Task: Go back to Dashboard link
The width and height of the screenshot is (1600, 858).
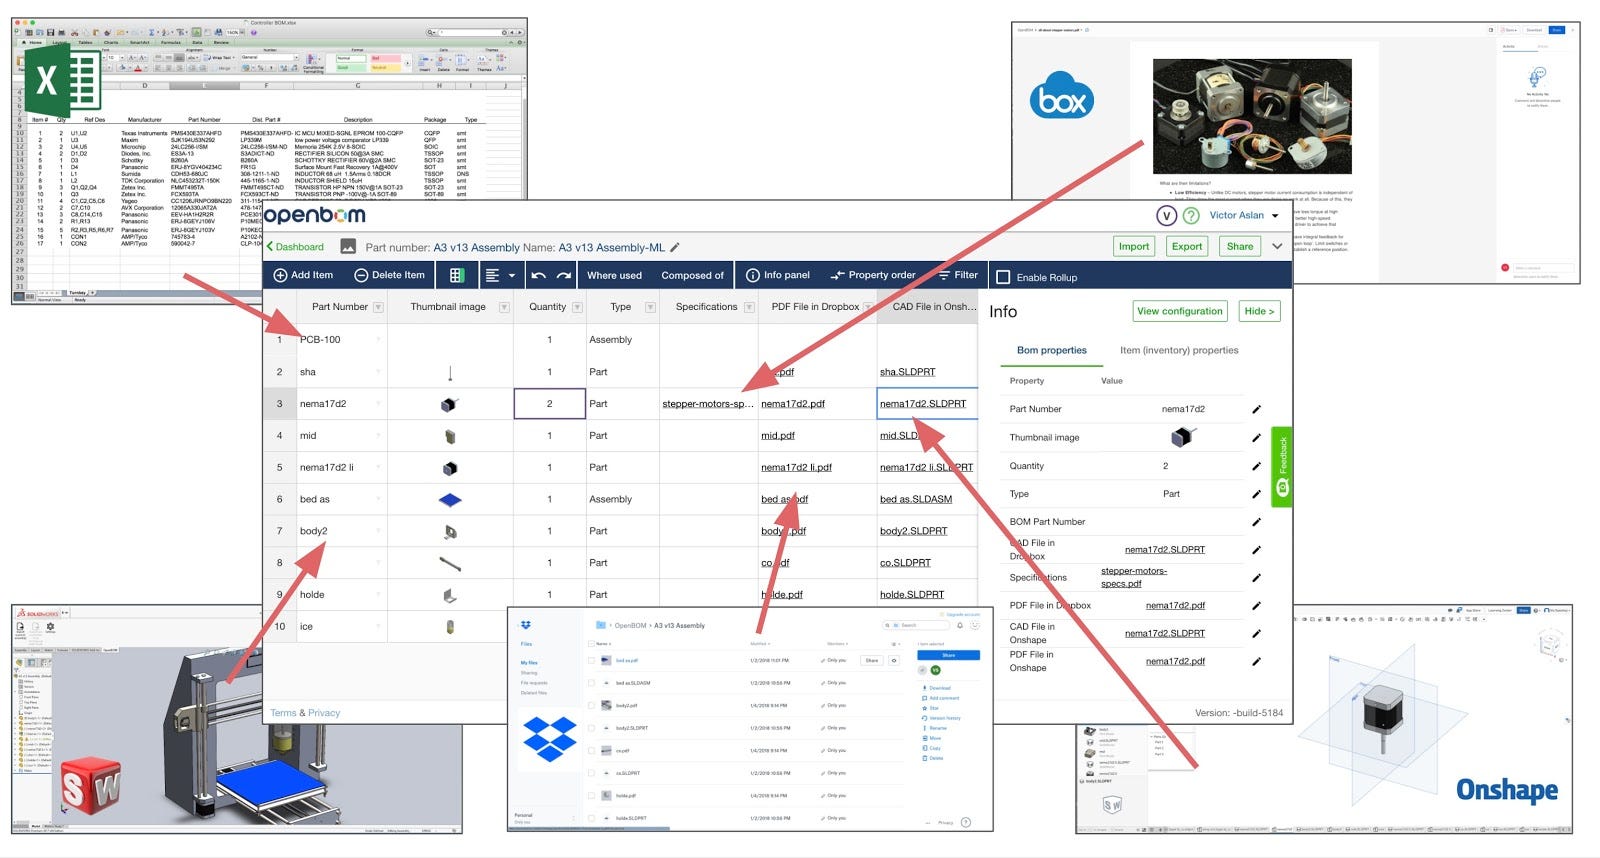Action: 295,247
